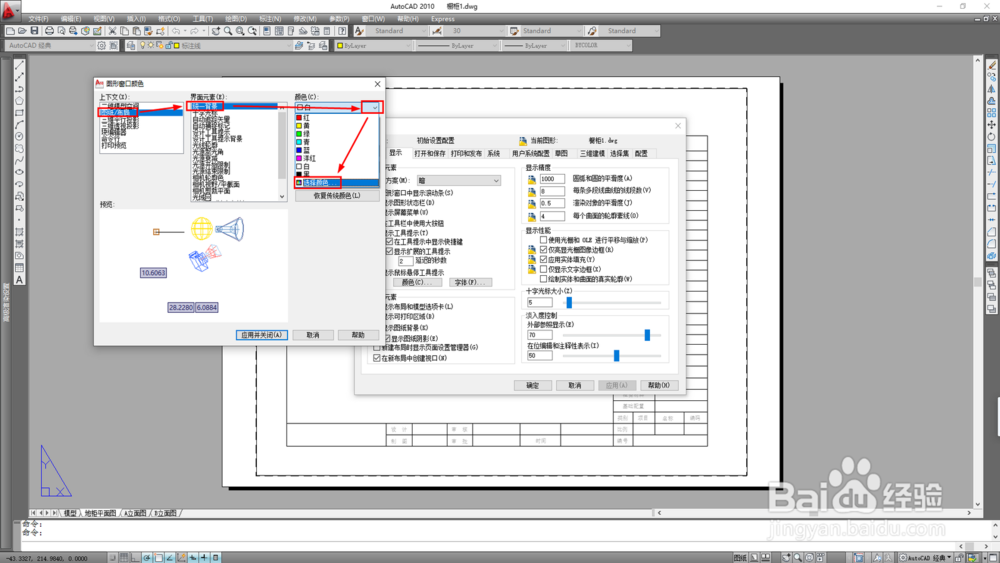Click the Layer Properties Manager icon

131,45
